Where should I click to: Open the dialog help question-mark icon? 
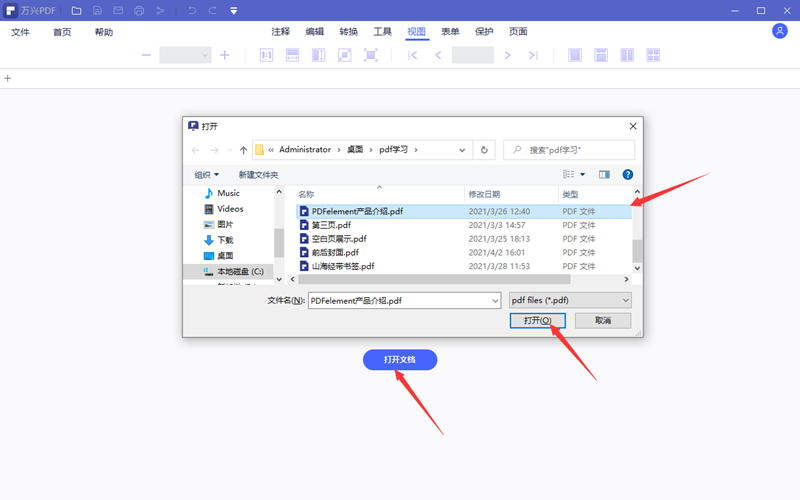click(628, 175)
